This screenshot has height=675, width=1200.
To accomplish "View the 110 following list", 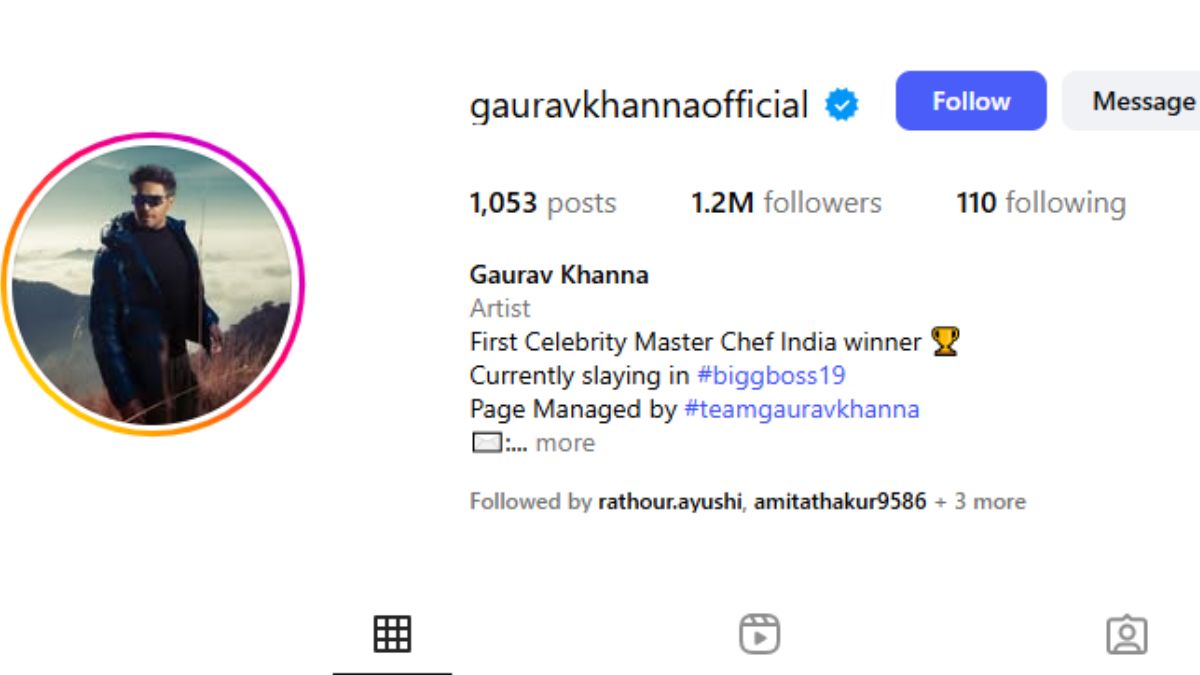I will click(x=1041, y=203).
